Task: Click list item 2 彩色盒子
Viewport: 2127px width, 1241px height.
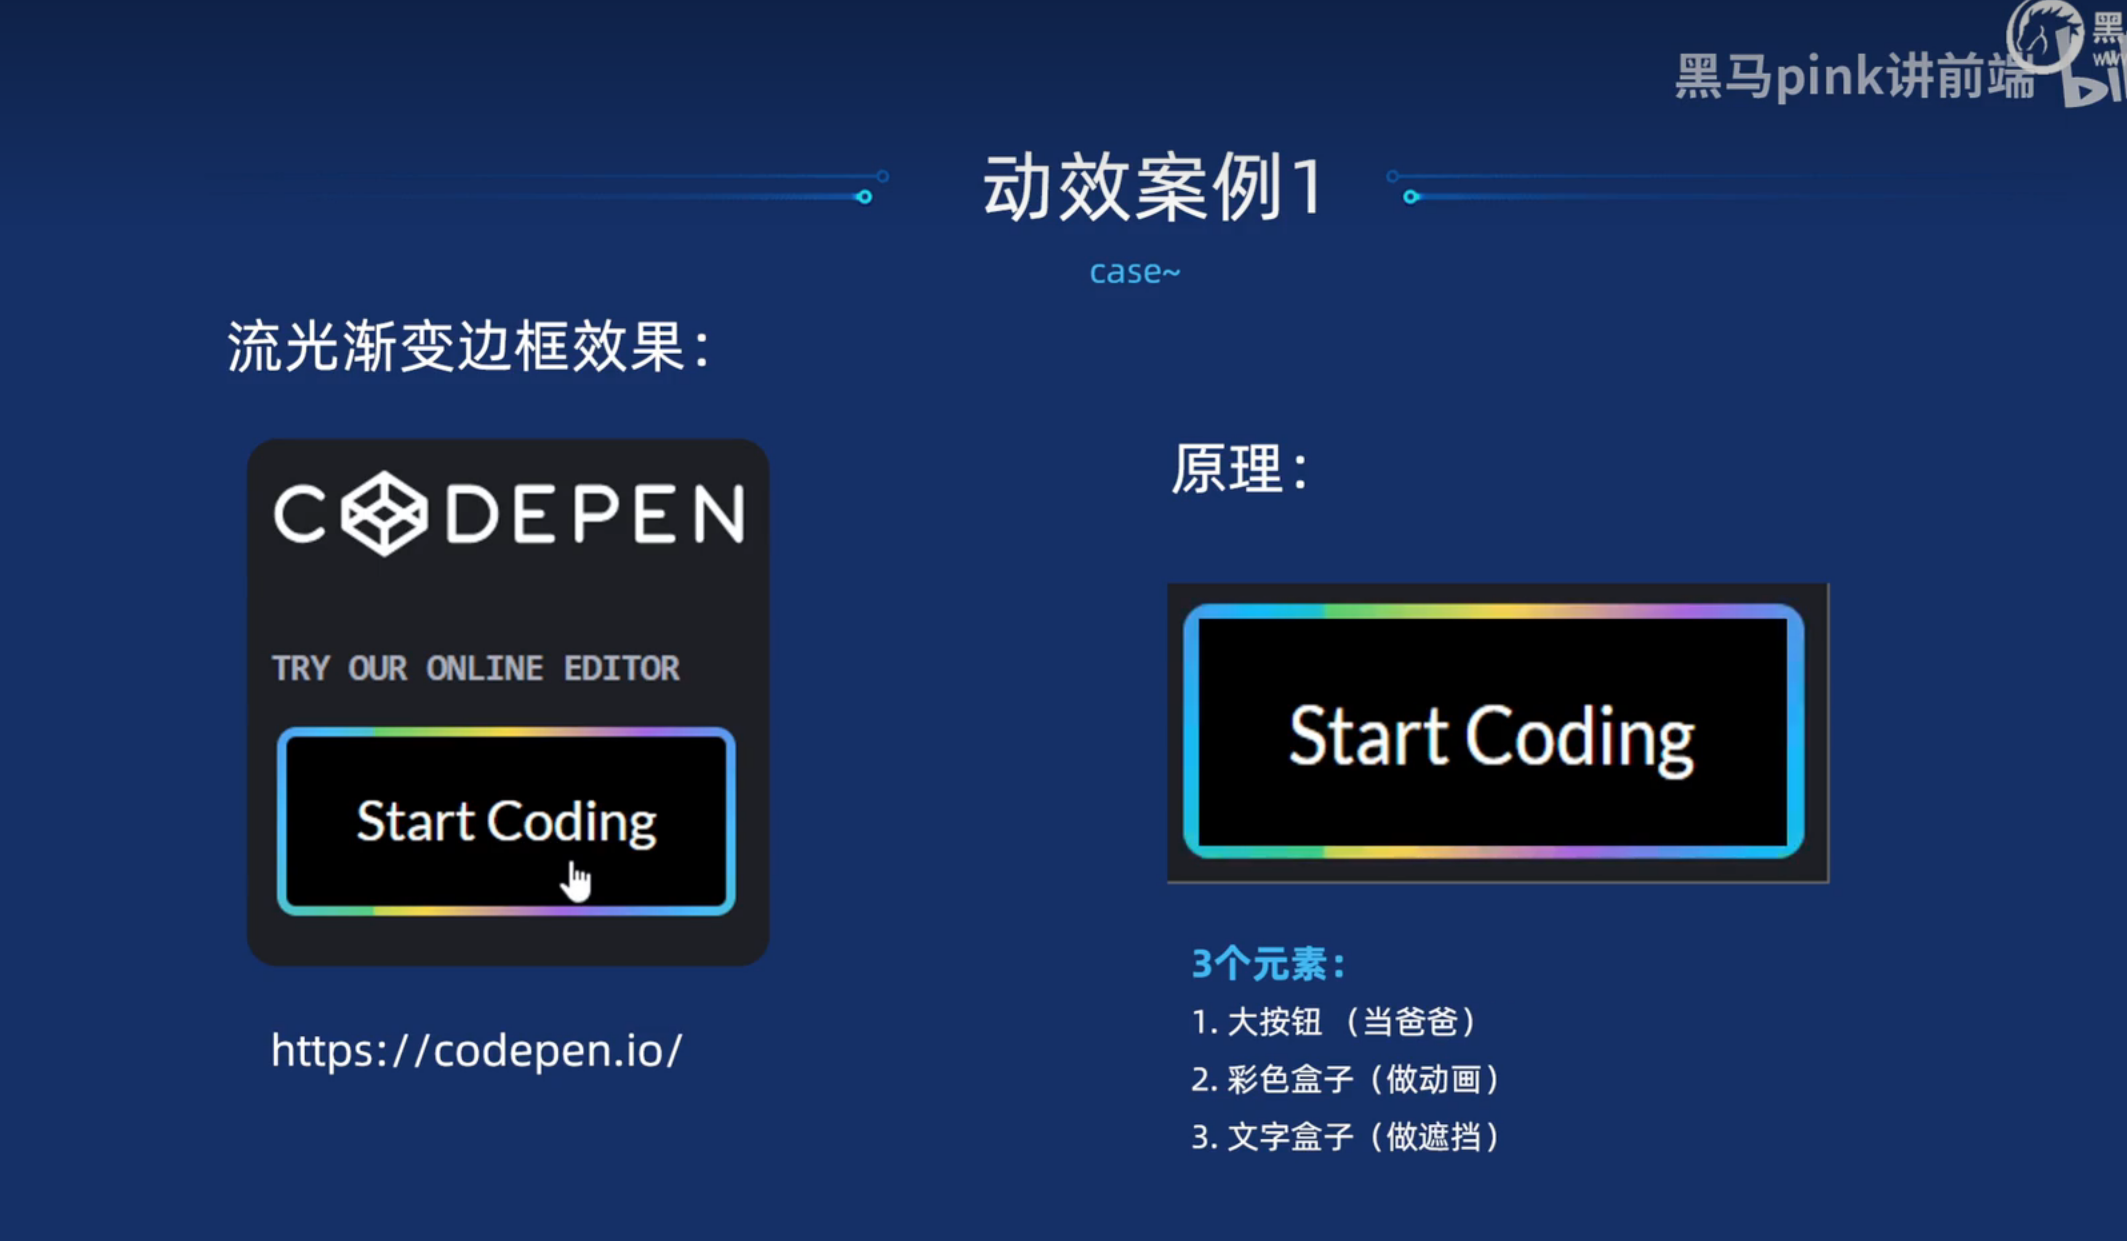Action: tap(1346, 1079)
